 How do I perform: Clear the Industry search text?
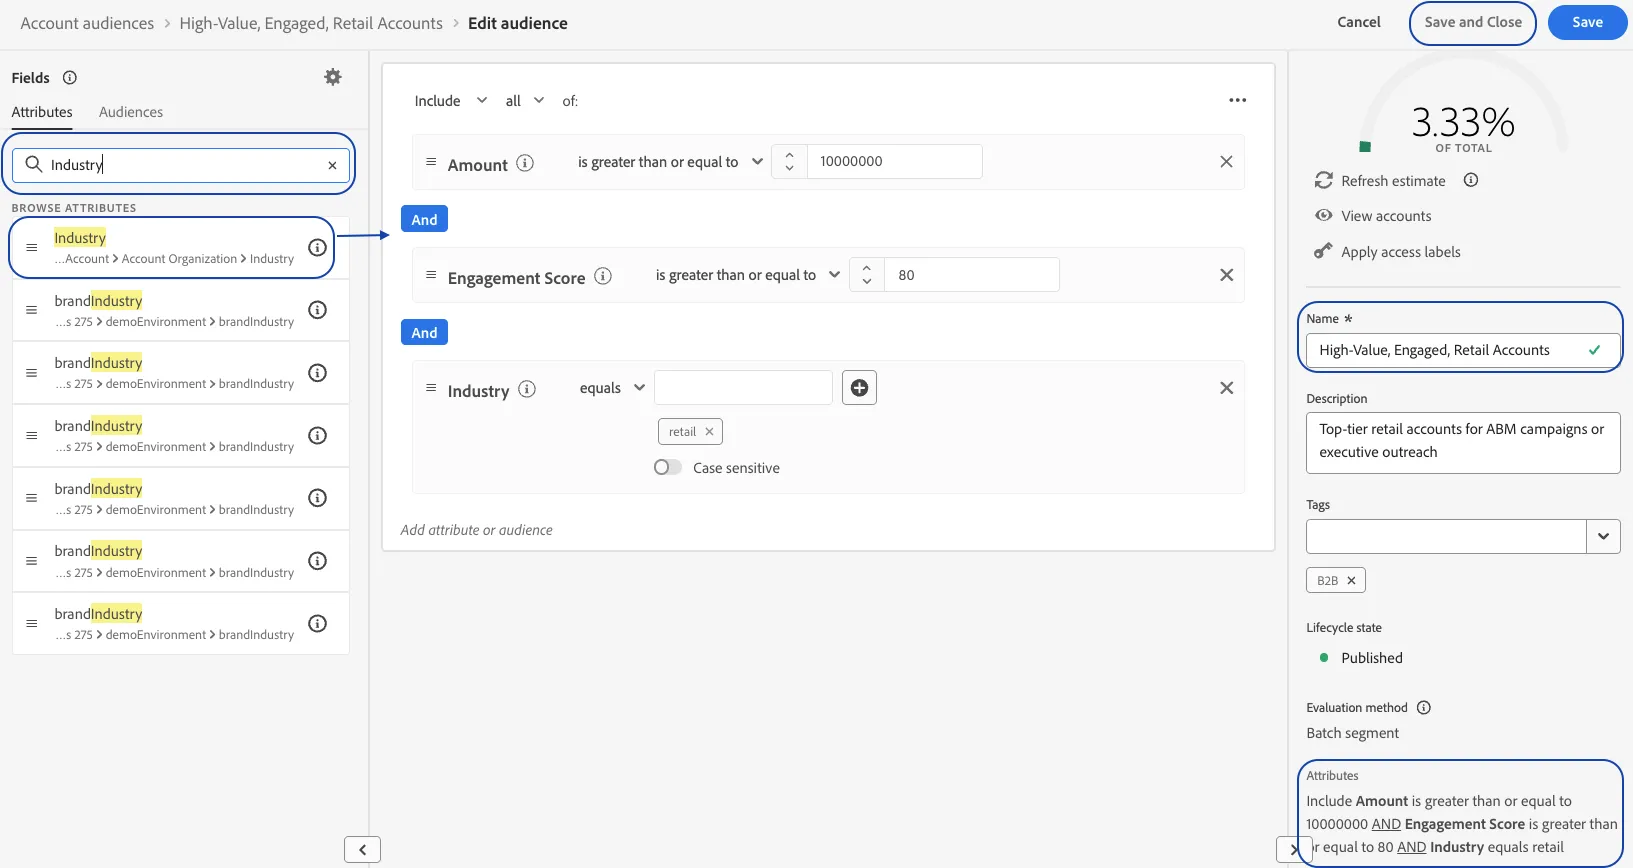(x=332, y=165)
